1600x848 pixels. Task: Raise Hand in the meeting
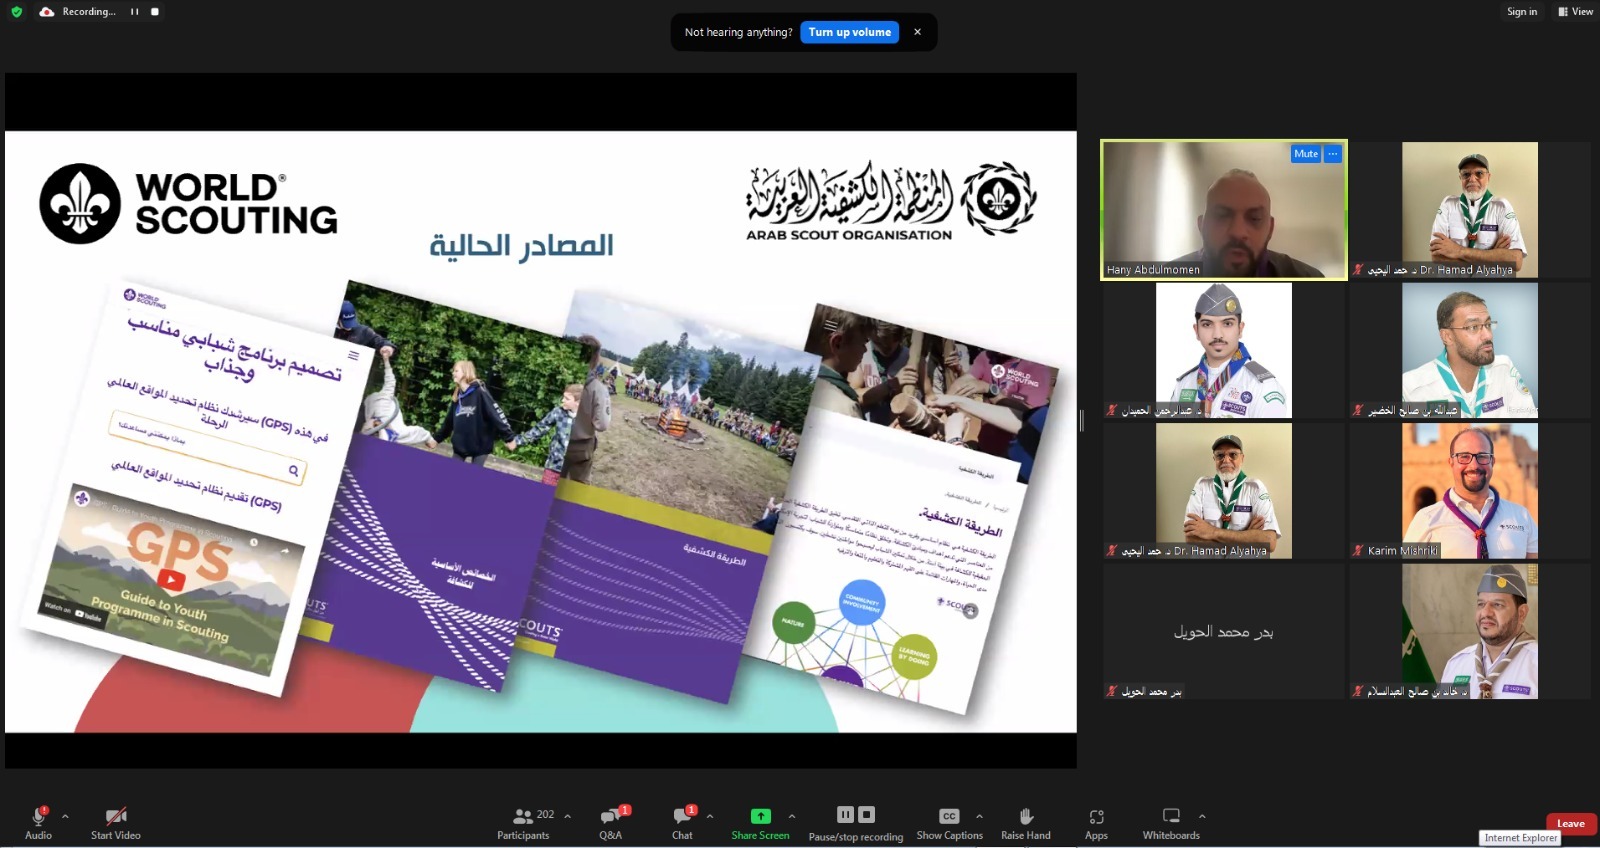click(1025, 822)
